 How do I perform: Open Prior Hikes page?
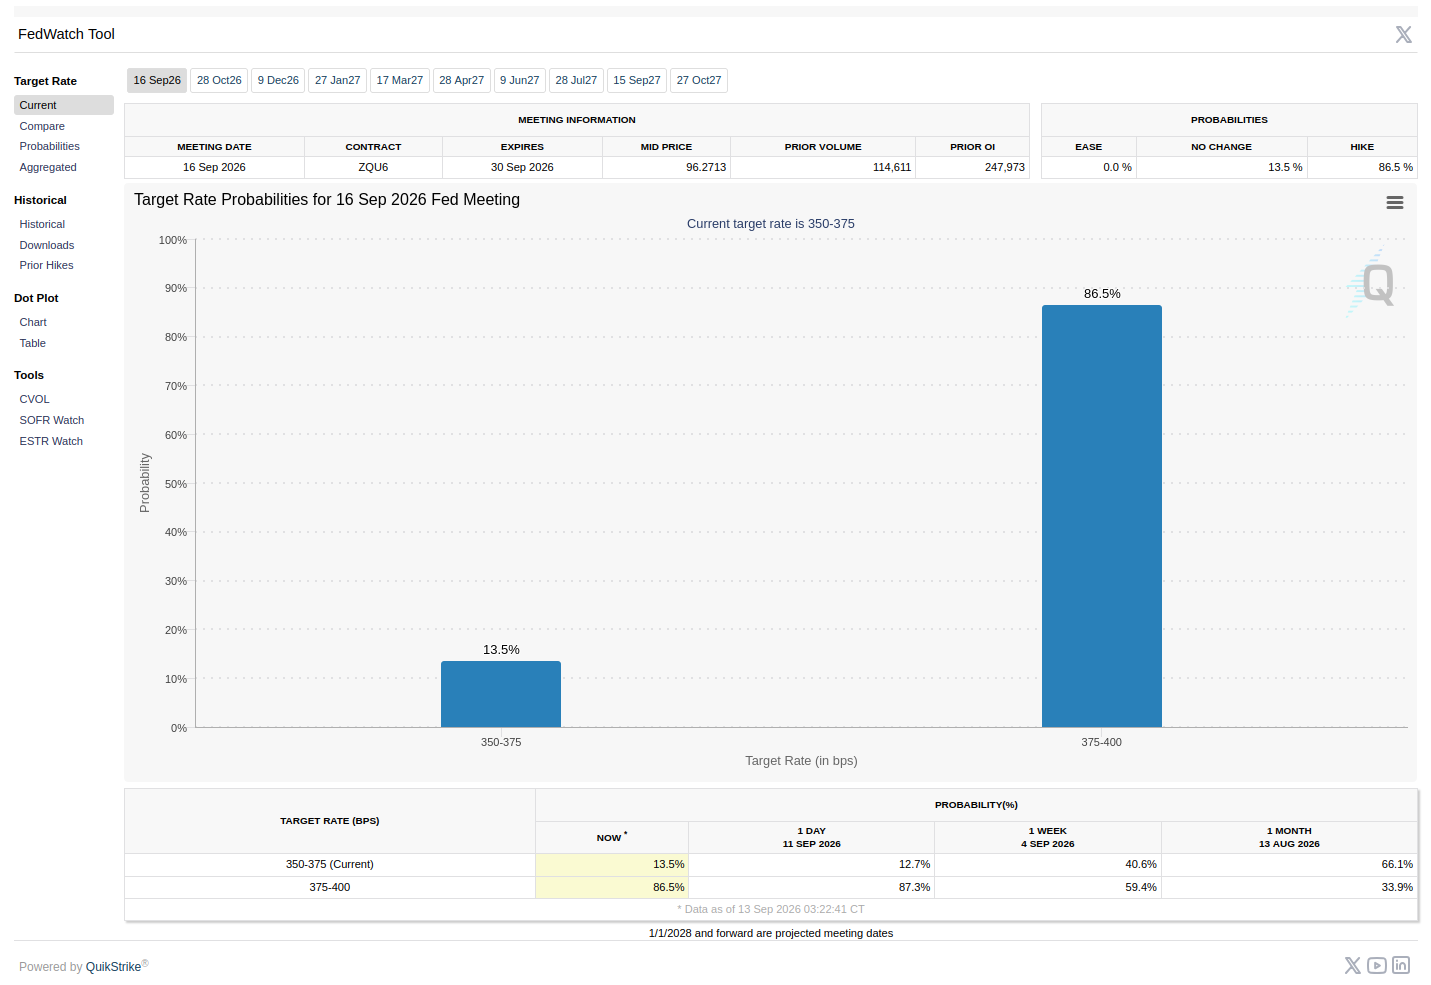click(x=47, y=265)
